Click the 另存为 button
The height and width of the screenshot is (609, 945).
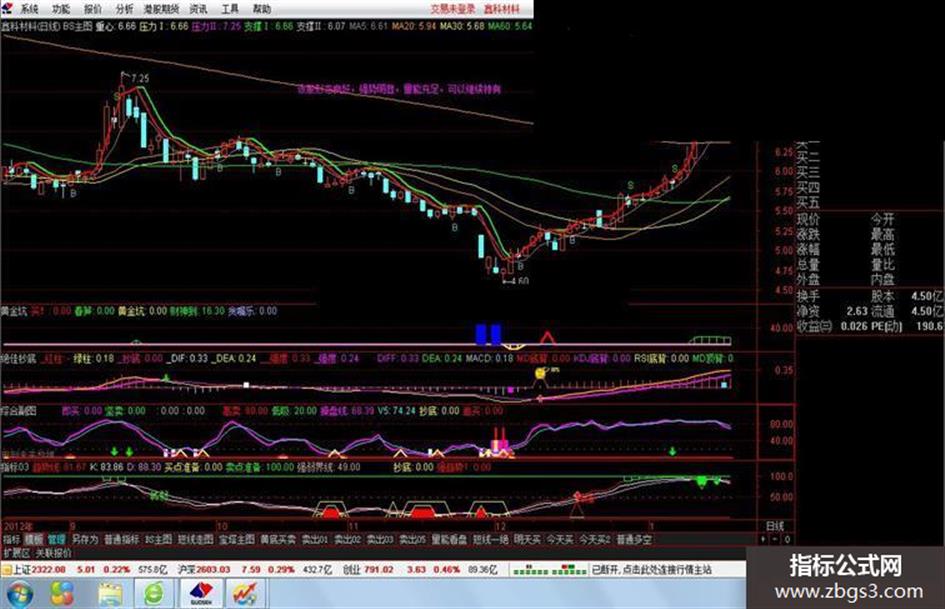[x=84, y=539]
